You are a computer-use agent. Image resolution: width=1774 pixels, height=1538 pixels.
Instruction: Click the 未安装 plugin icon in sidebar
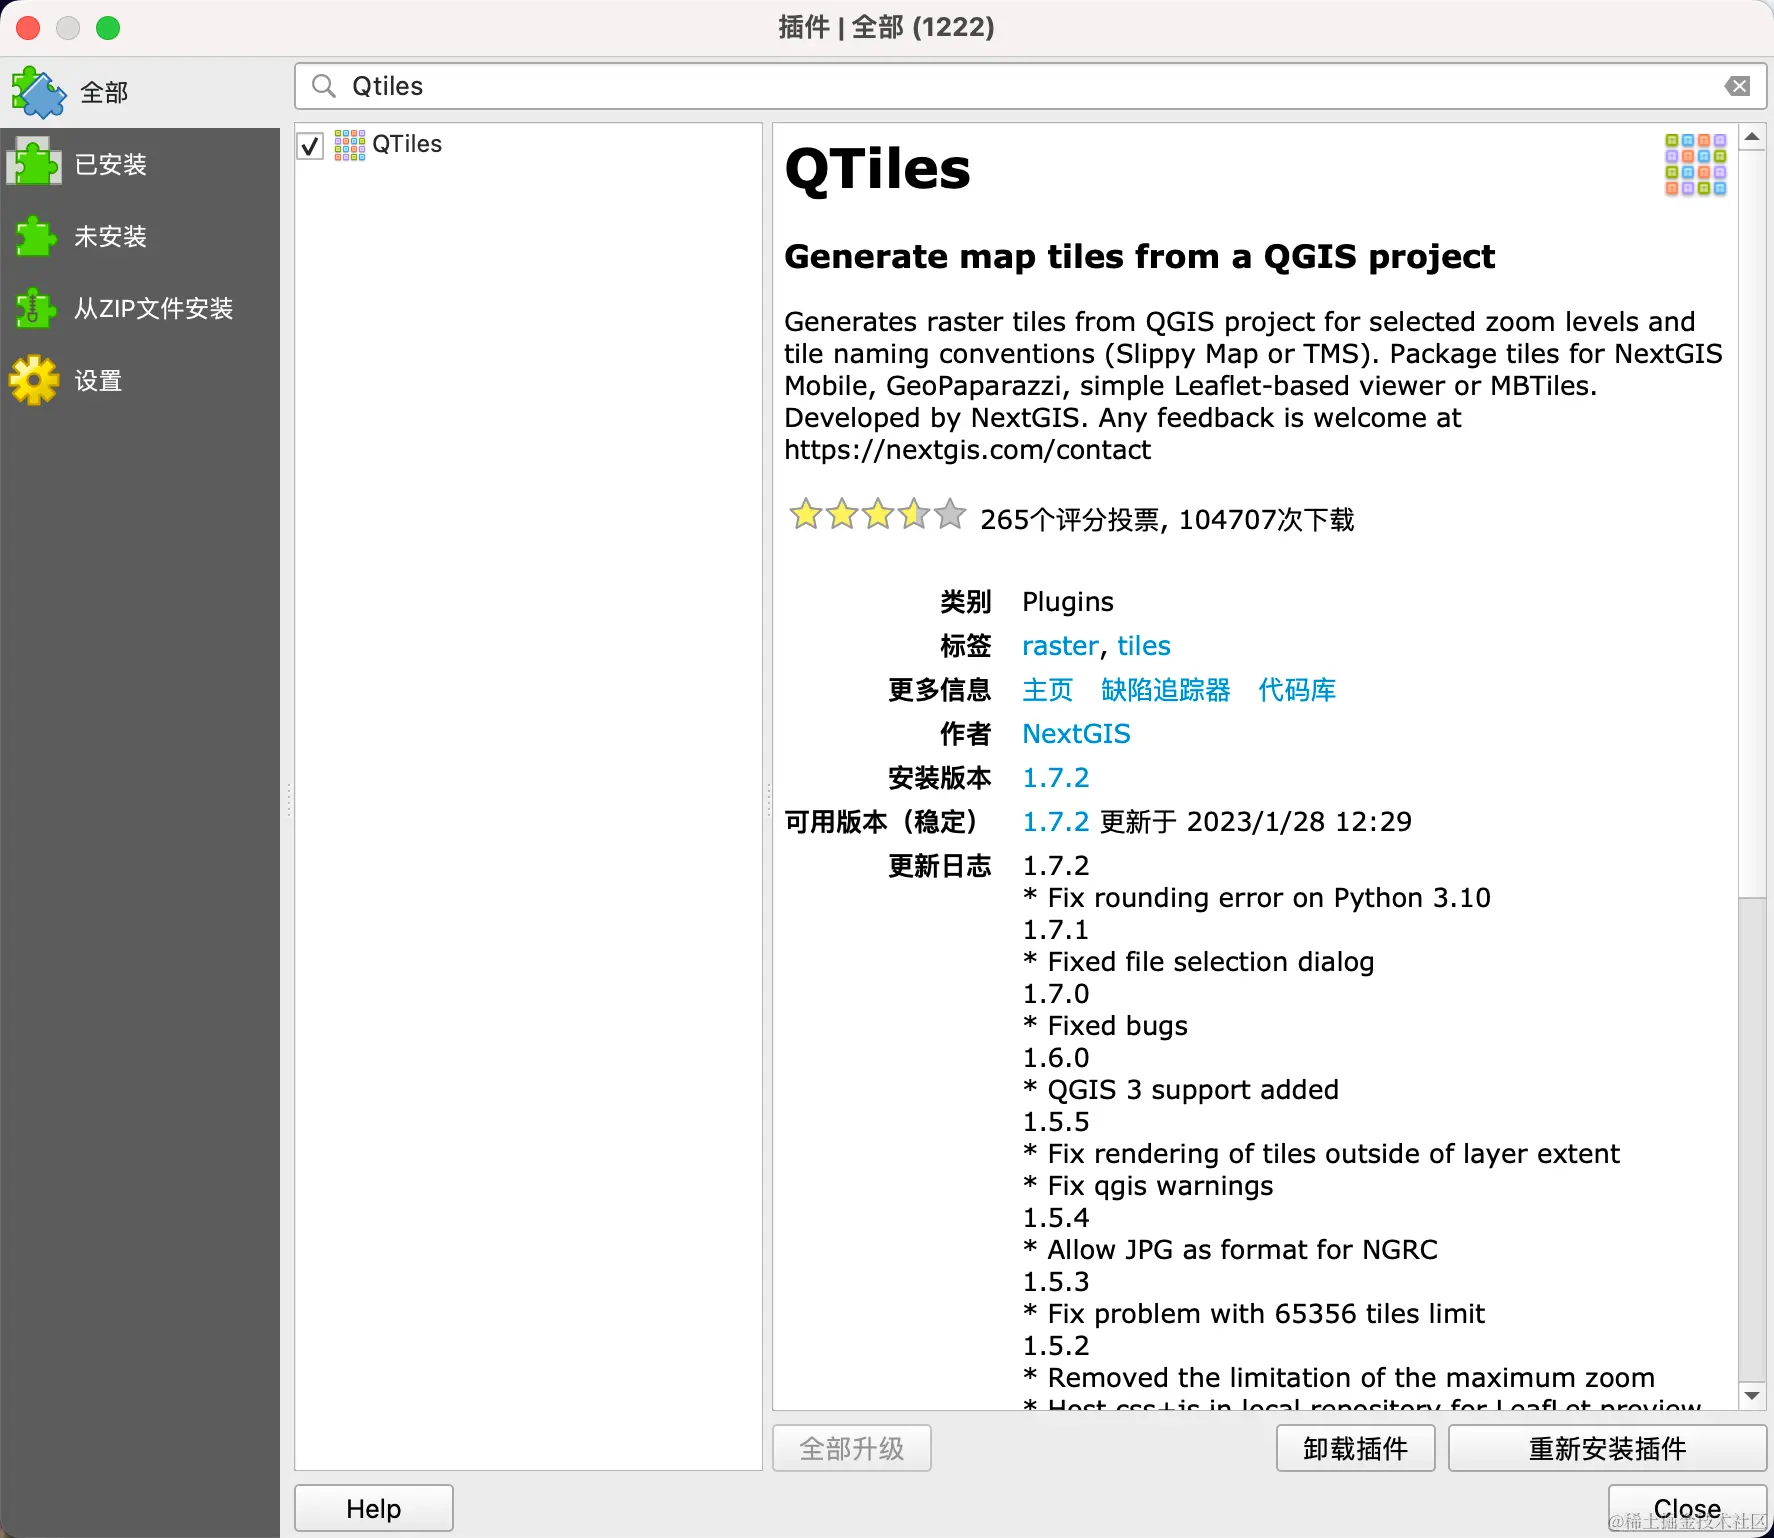pyautogui.click(x=36, y=236)
